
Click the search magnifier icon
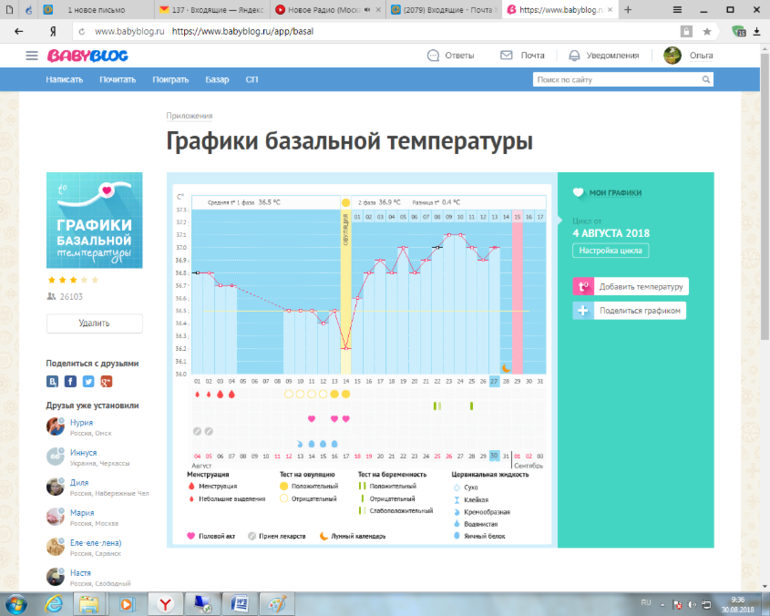706,79
